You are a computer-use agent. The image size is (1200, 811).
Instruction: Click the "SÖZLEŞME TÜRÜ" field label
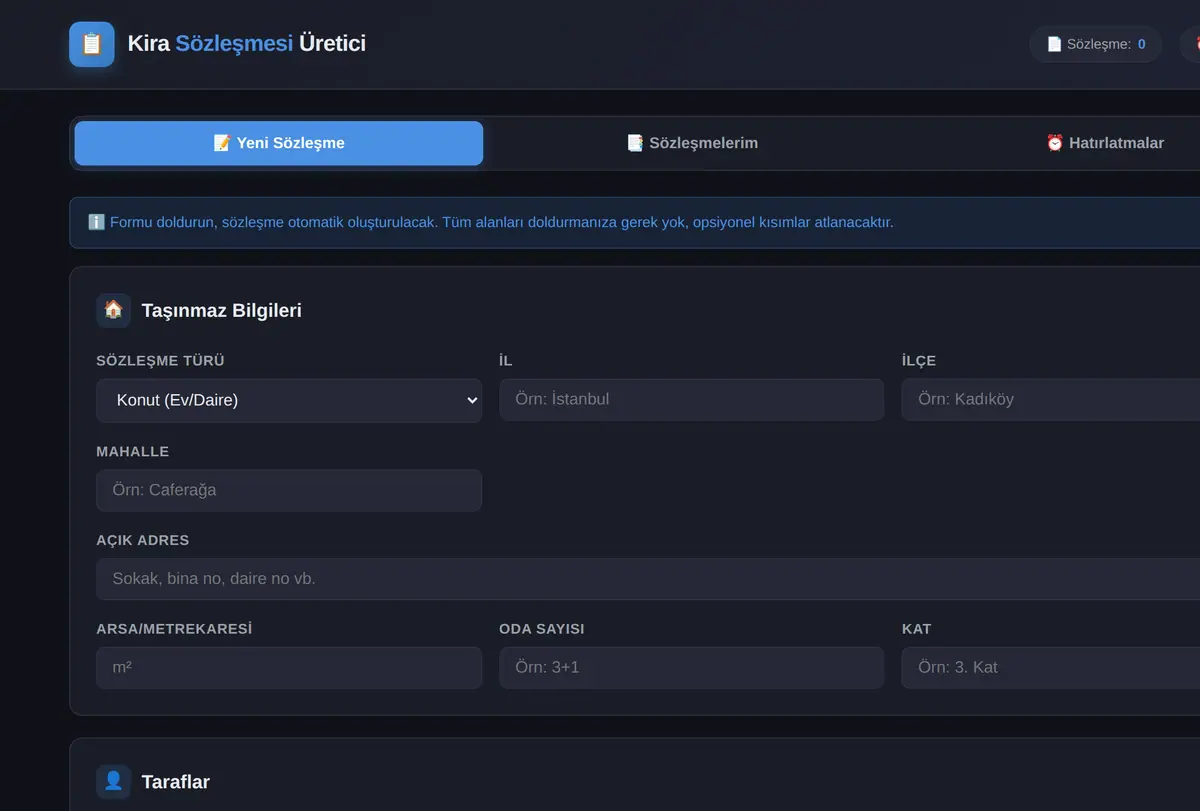tap(160, 361)
